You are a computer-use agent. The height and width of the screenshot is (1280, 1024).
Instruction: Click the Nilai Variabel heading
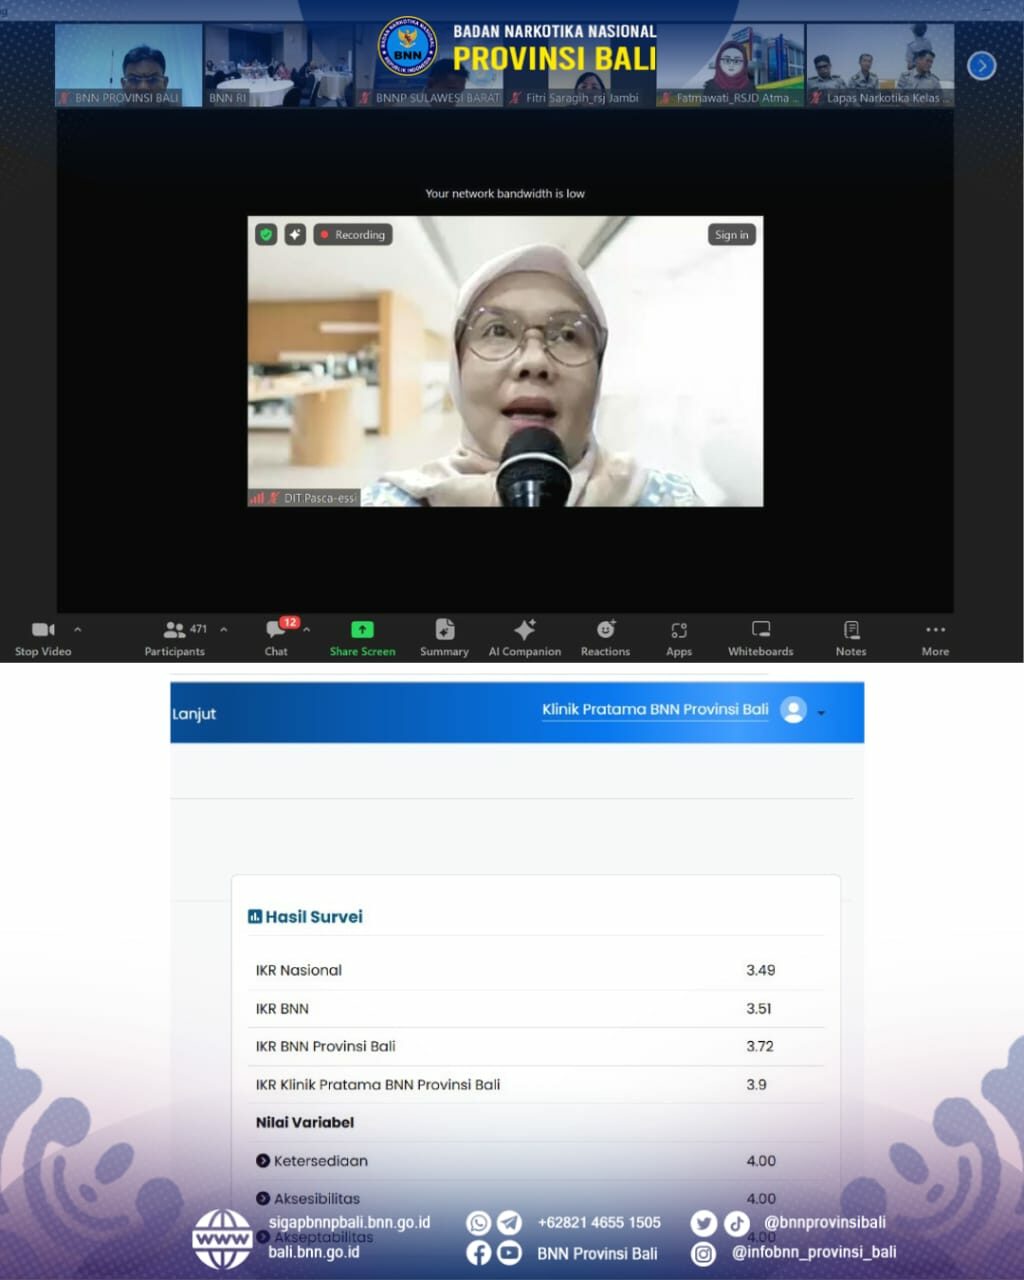[305, 1122]
